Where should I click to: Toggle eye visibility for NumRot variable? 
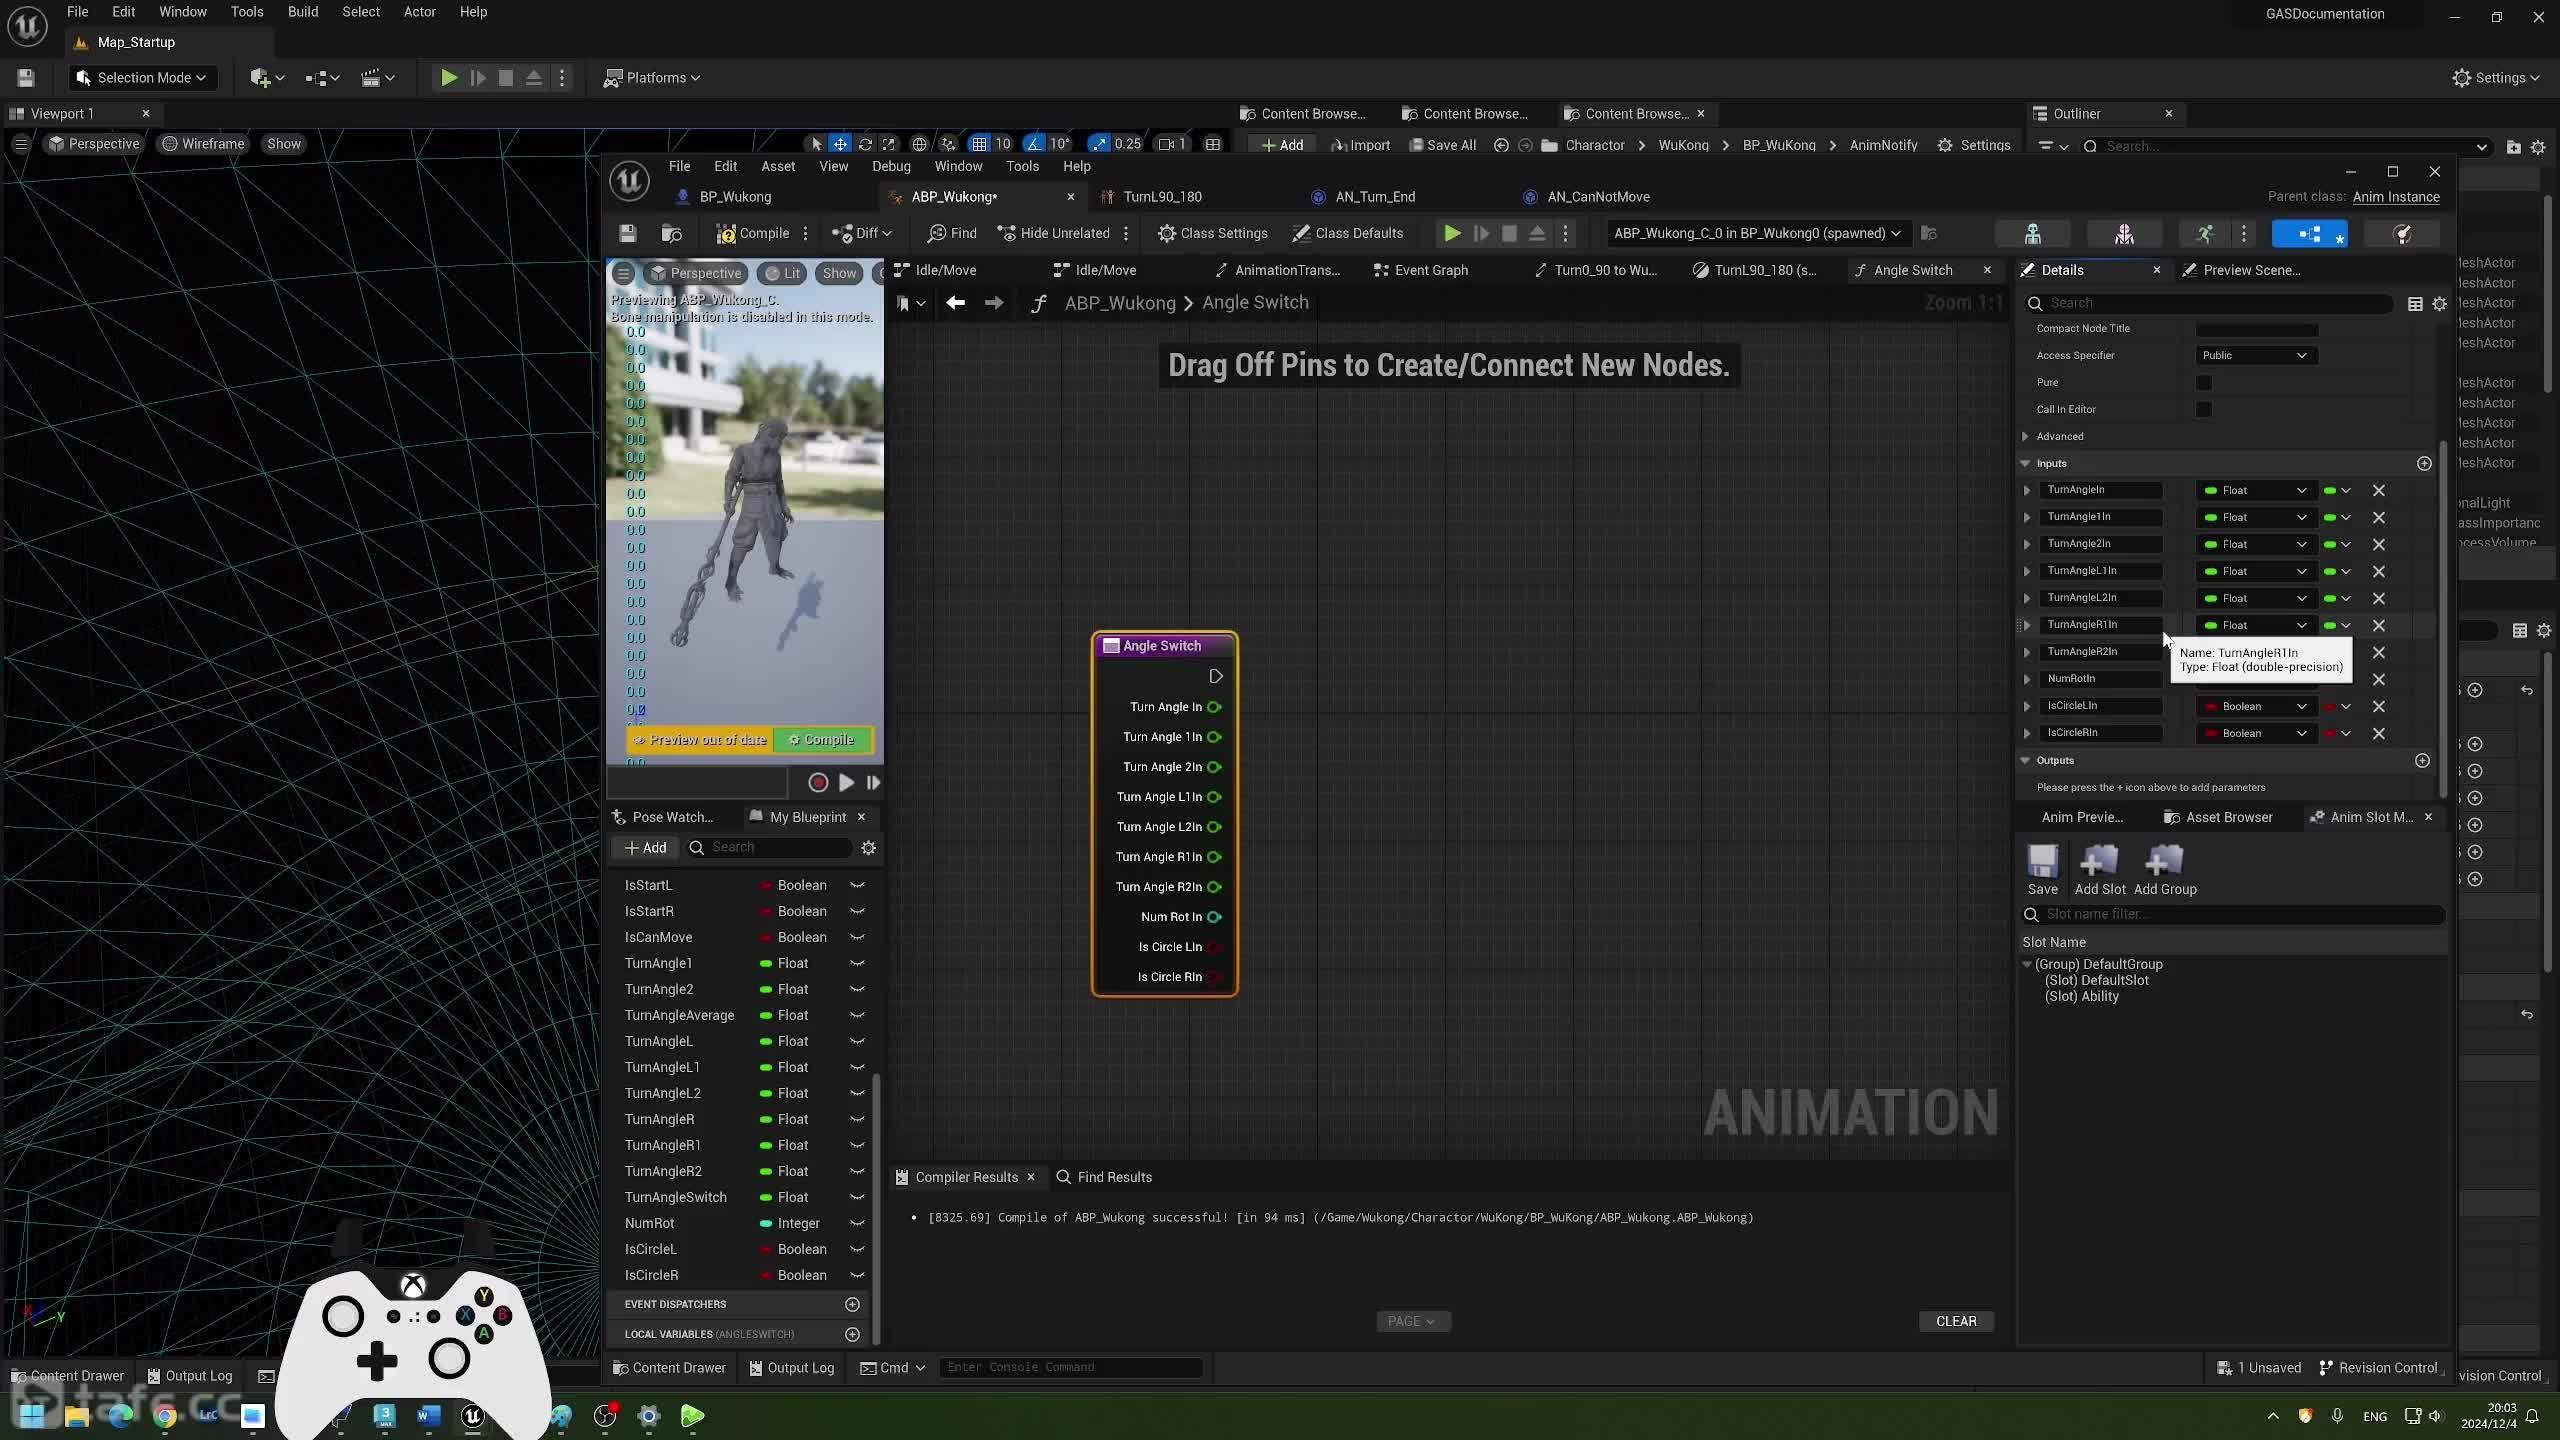(x=857, y=1223)
